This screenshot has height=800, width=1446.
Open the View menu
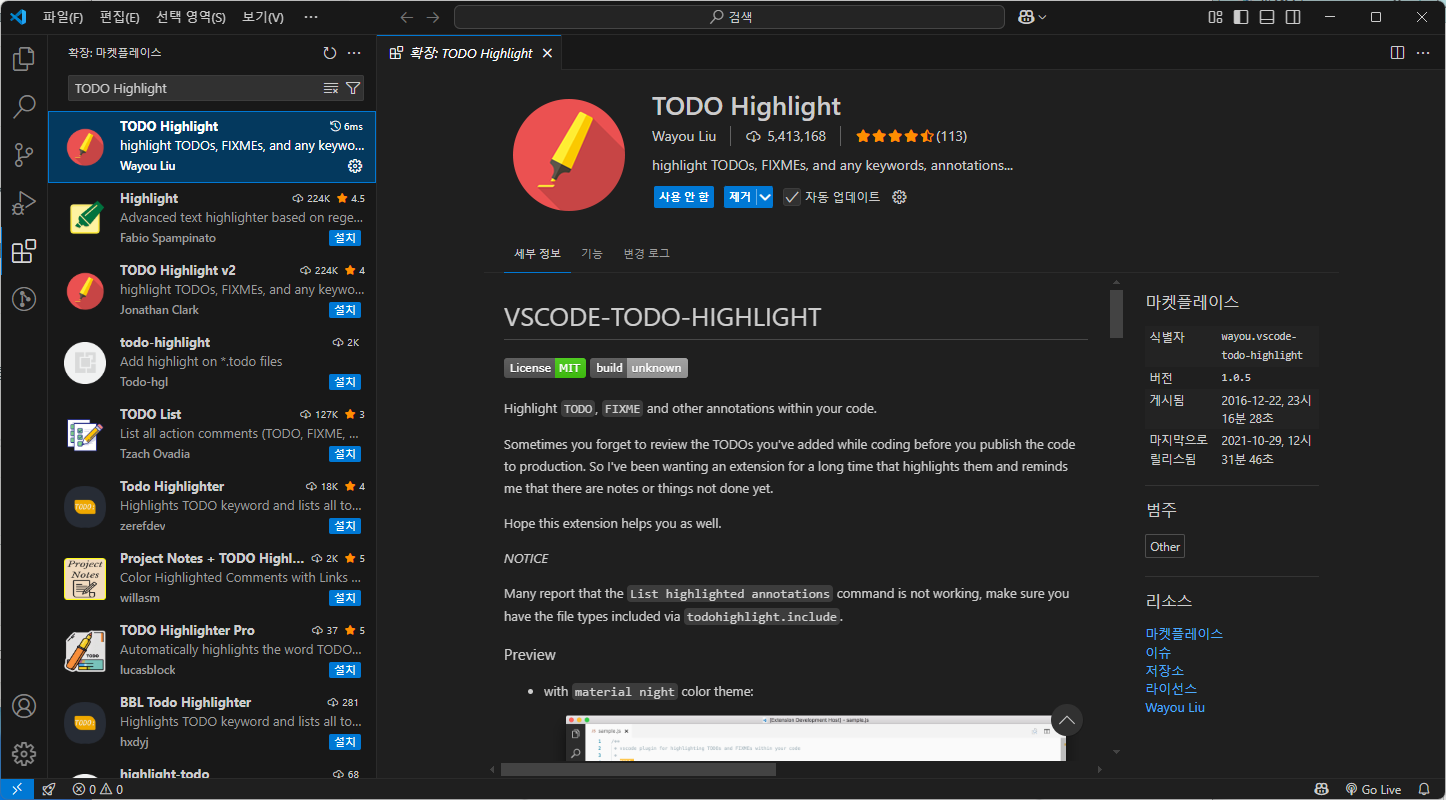pyautogui.click(x=263, y=17)
